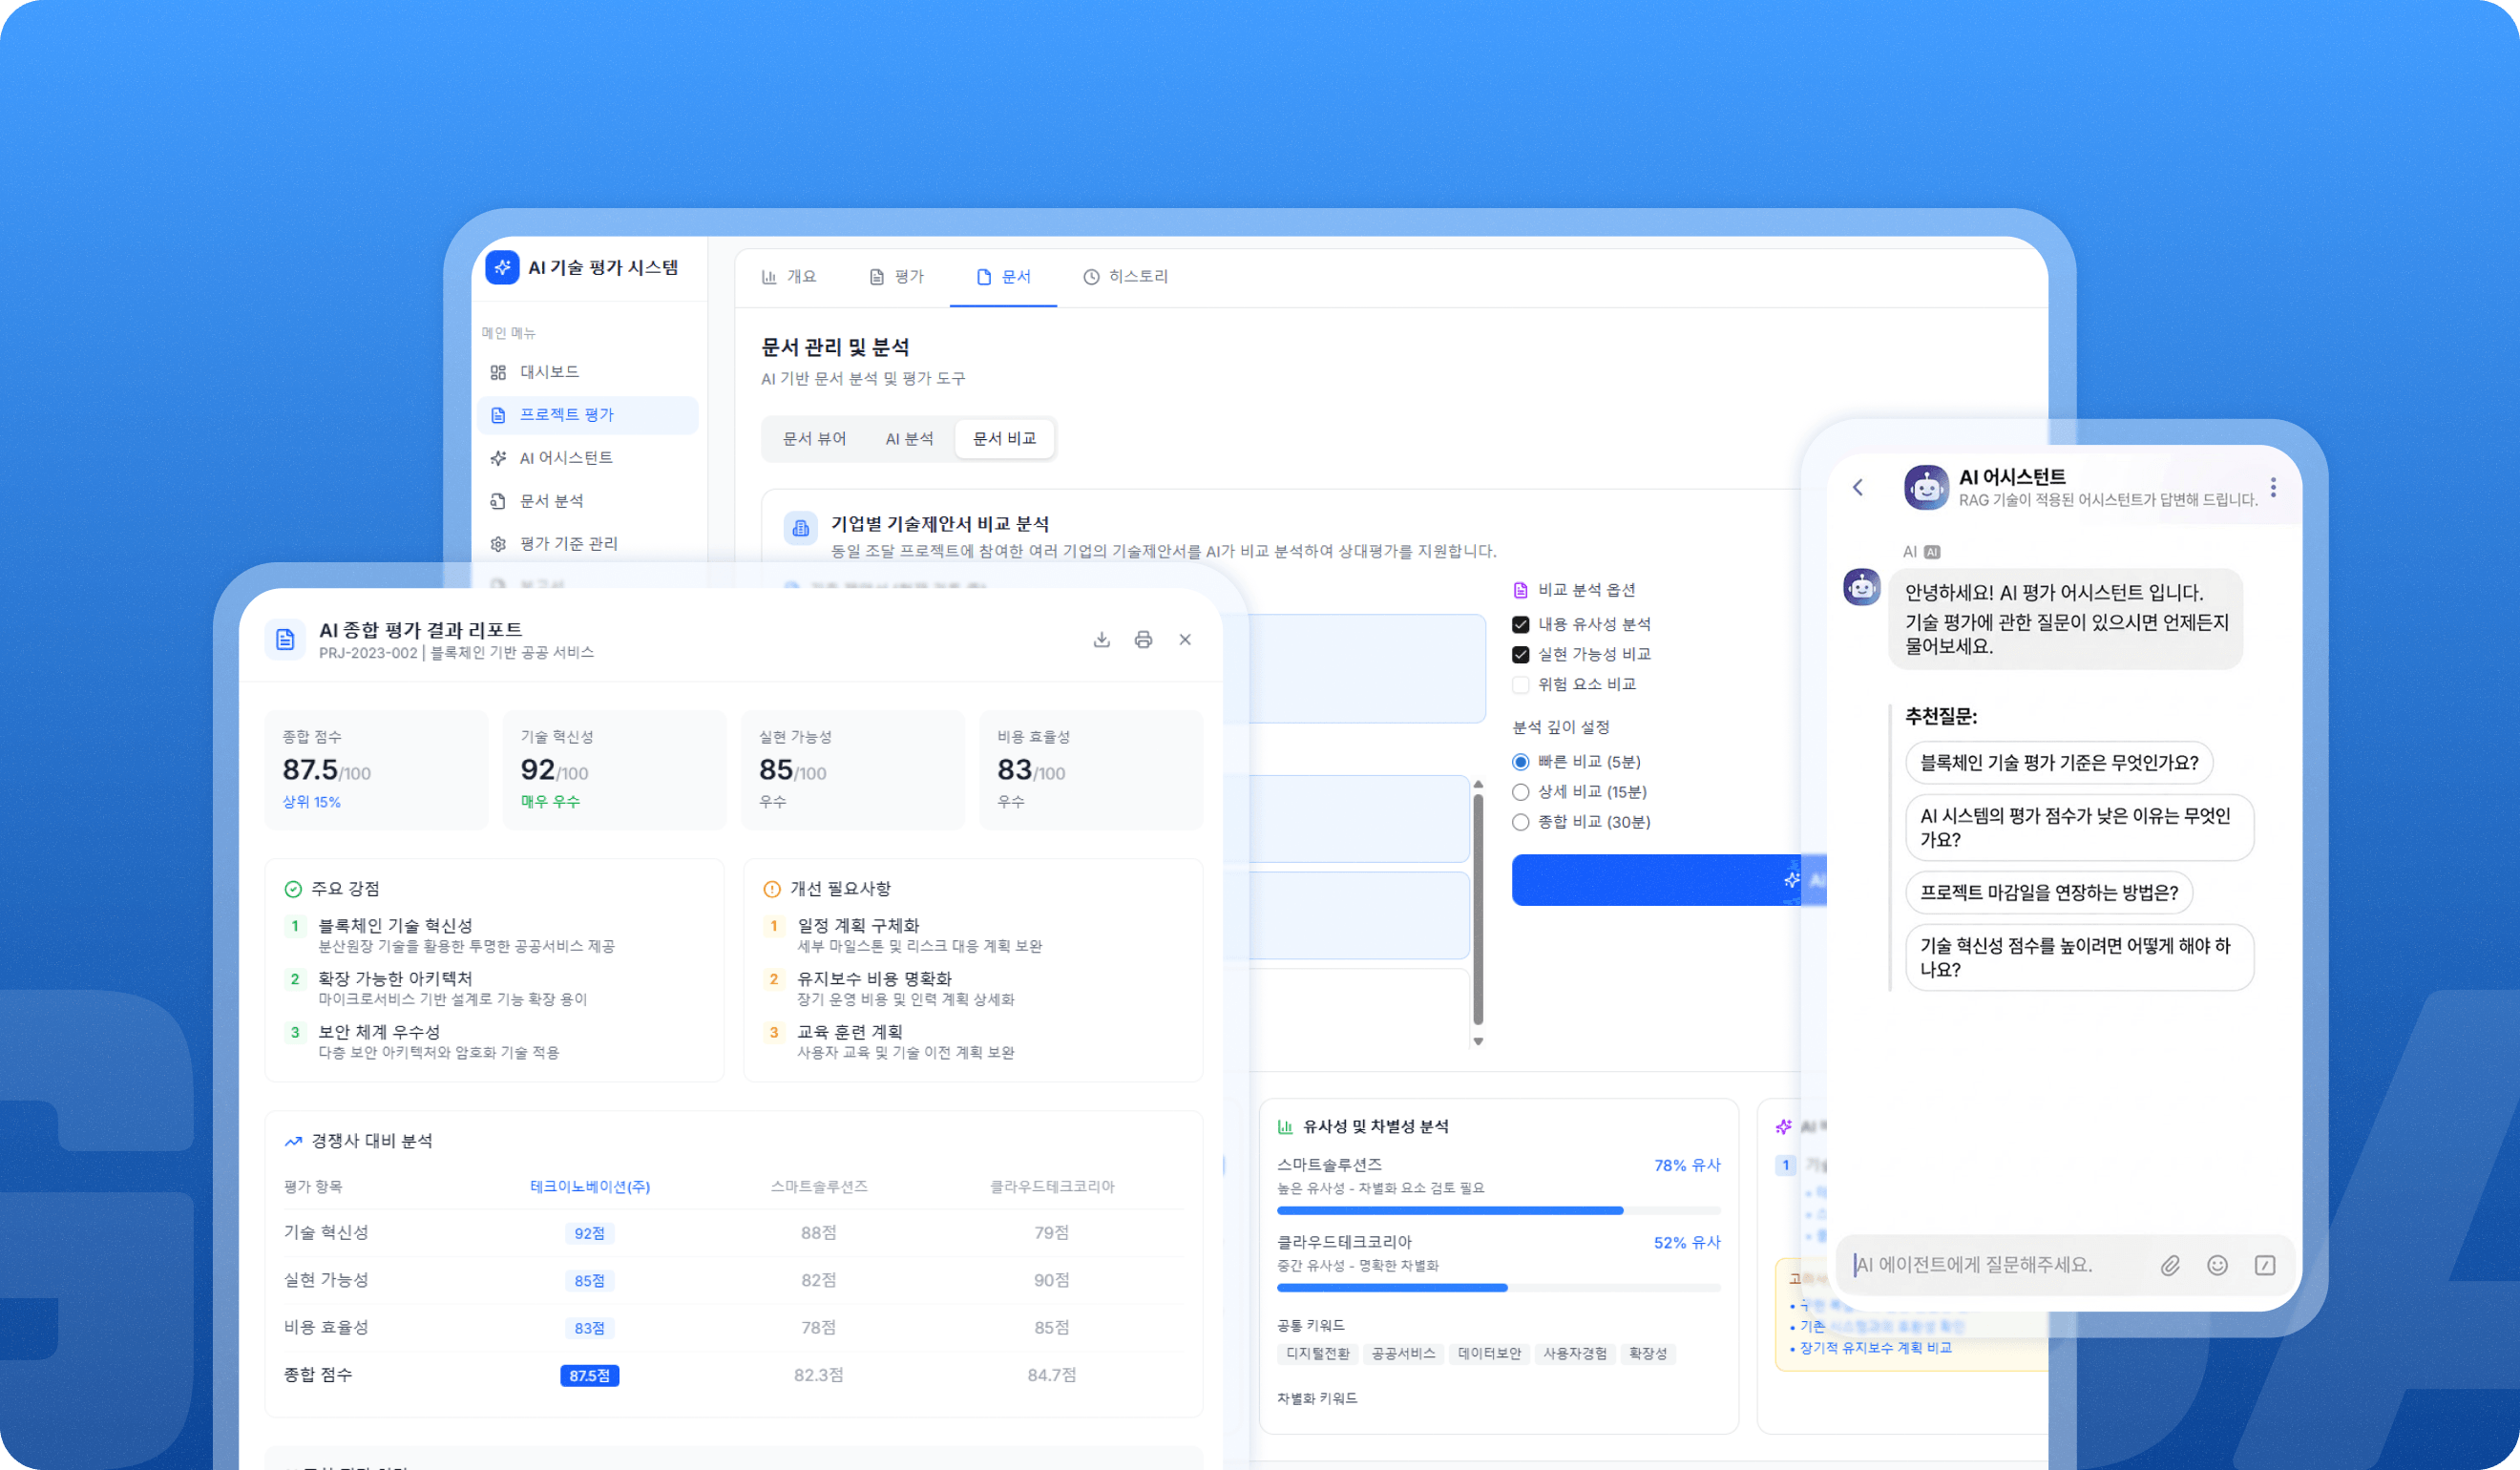Switch to the 히스토리 tab

point(1127,276)
